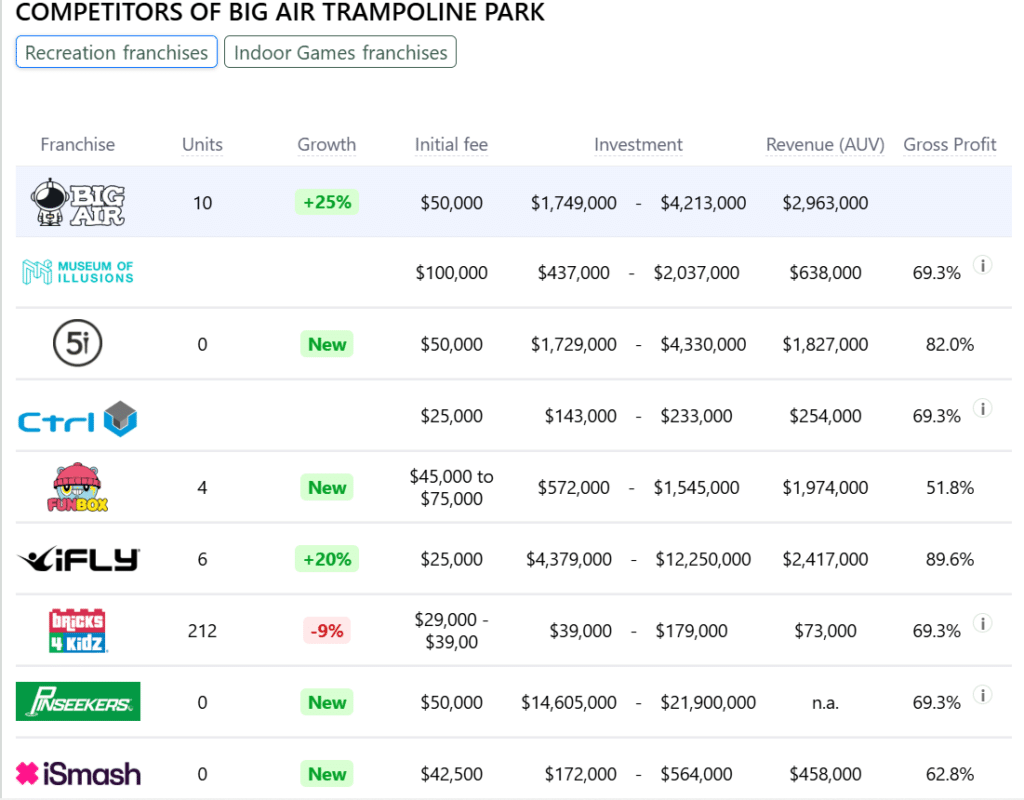Select Ctrl V revenue value $254,000
Viewport: 1024px width, 800px height.
(825, 416)
